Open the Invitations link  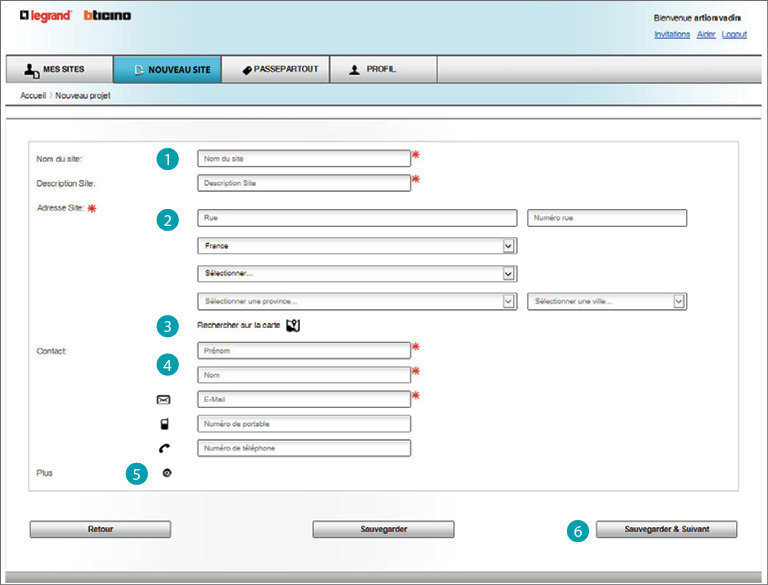pyautogui.click(x=671, y=34)
